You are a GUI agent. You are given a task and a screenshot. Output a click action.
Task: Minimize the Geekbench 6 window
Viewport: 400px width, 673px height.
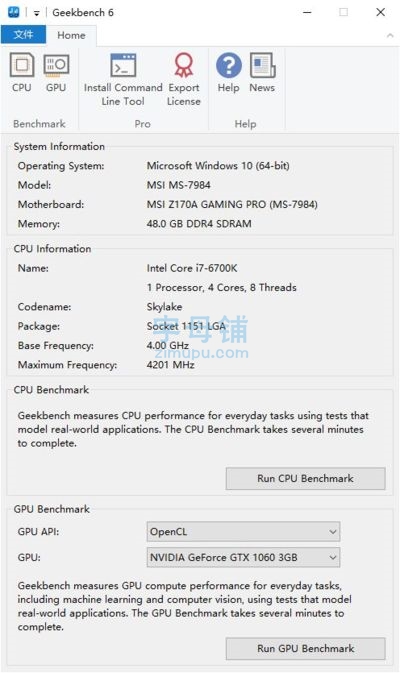(307, 12)
